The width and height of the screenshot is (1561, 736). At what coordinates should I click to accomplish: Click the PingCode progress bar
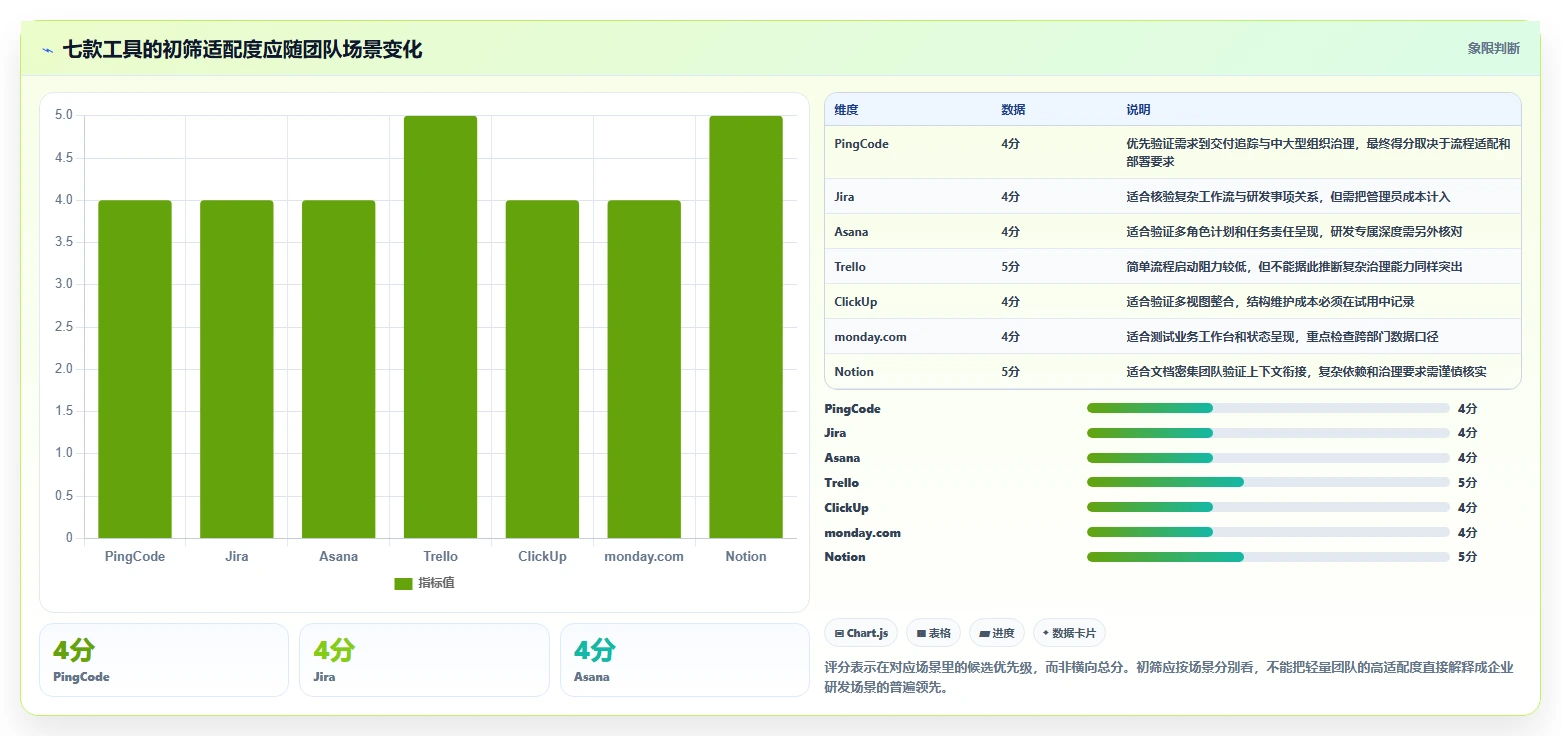(x=1268, y=408)
